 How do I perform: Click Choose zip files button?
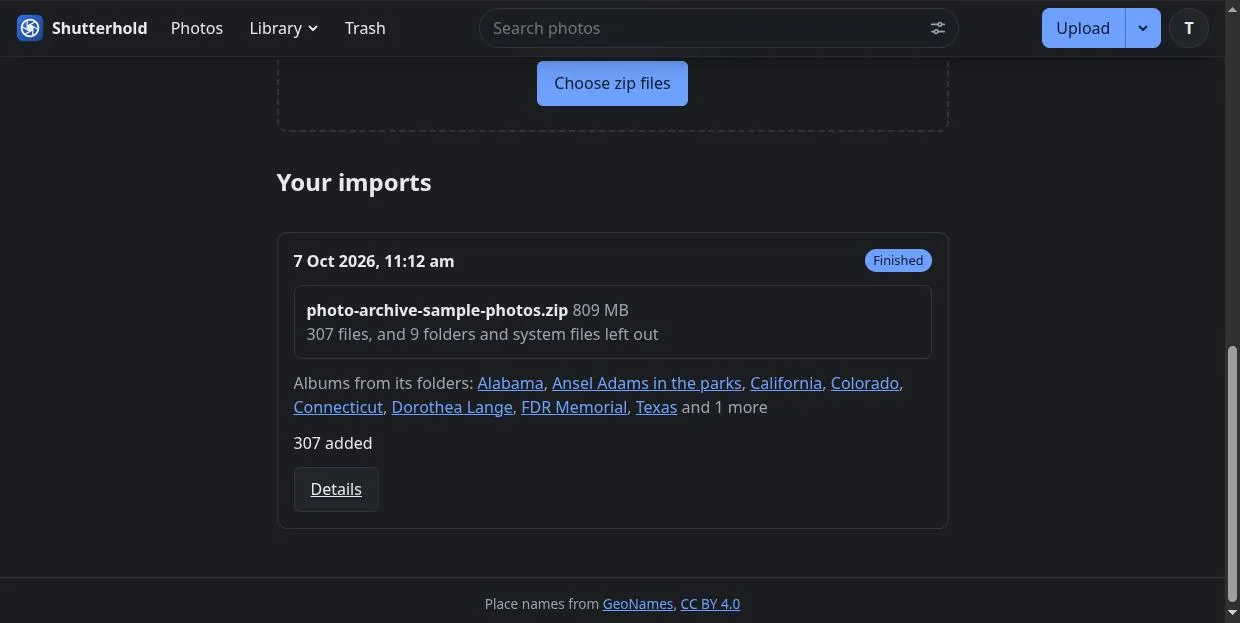point(612,83)
